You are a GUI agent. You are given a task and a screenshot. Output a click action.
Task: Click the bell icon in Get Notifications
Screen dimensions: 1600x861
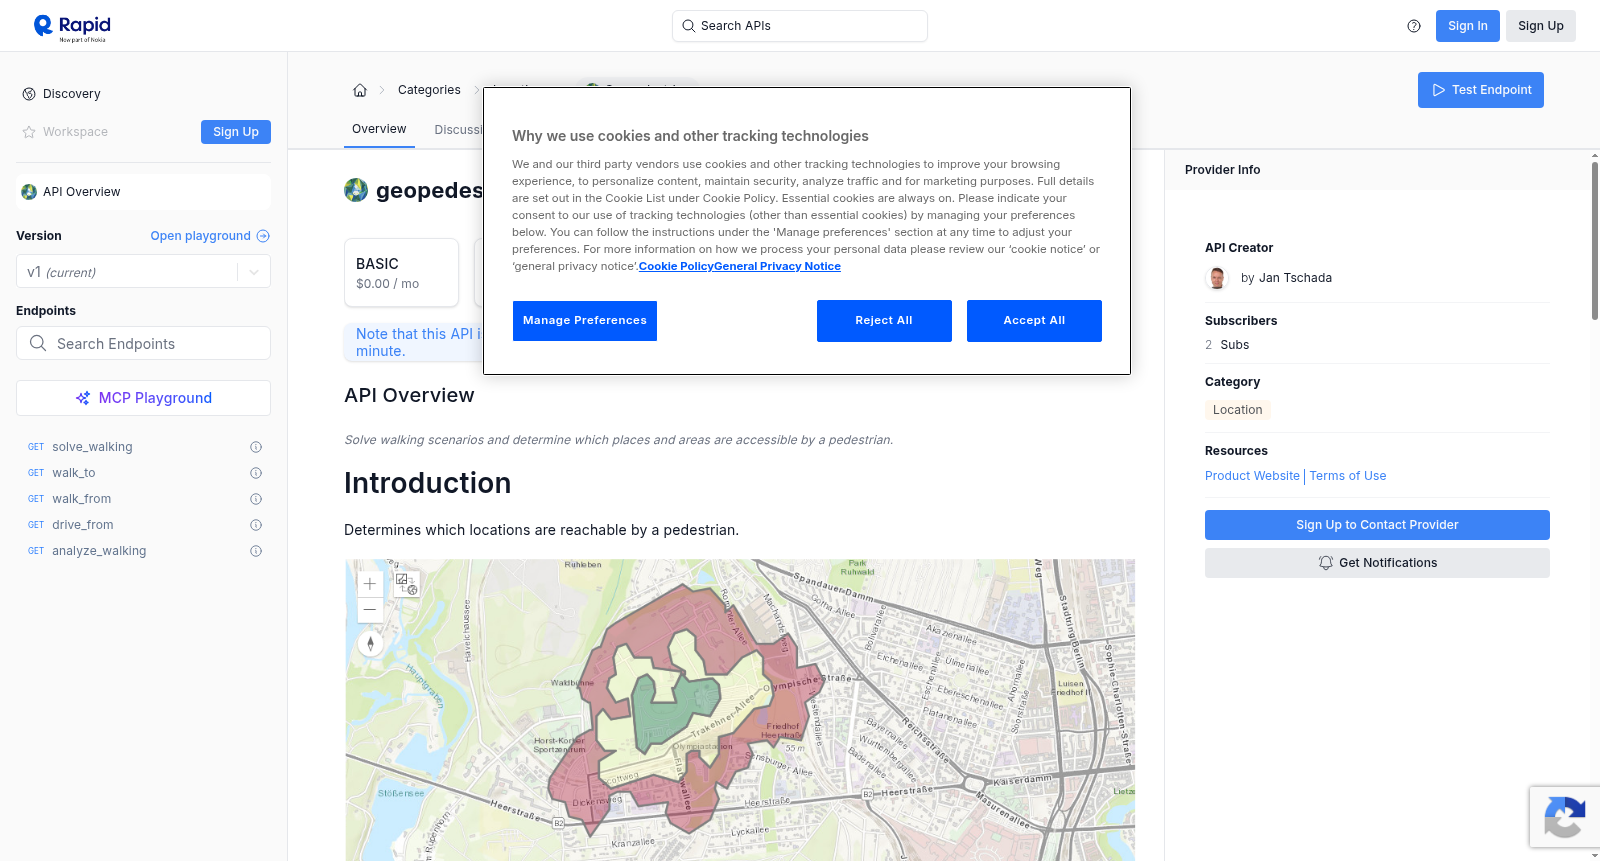pyautogui.click(x=1326, y=563)
